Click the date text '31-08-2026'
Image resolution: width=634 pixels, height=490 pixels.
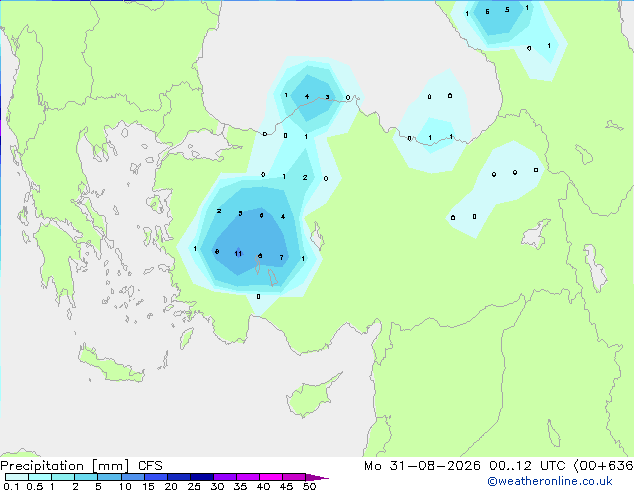point(435,466)
